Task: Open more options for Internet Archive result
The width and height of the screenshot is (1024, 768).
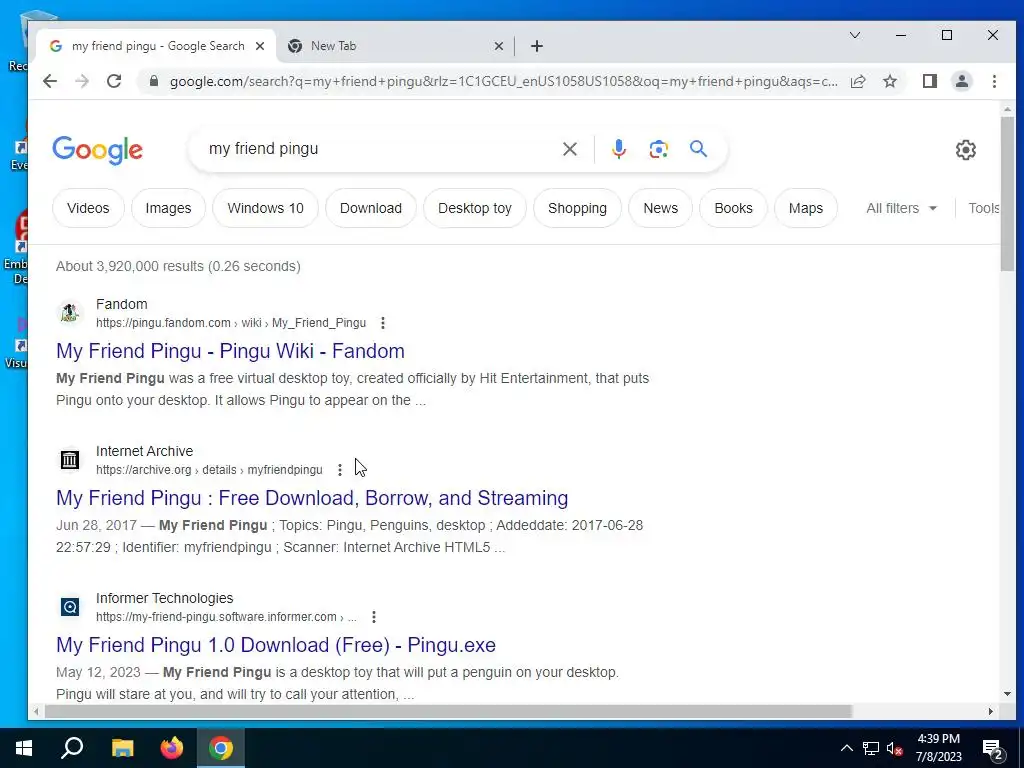Action: pyautogui.click(x=340, y=470)
